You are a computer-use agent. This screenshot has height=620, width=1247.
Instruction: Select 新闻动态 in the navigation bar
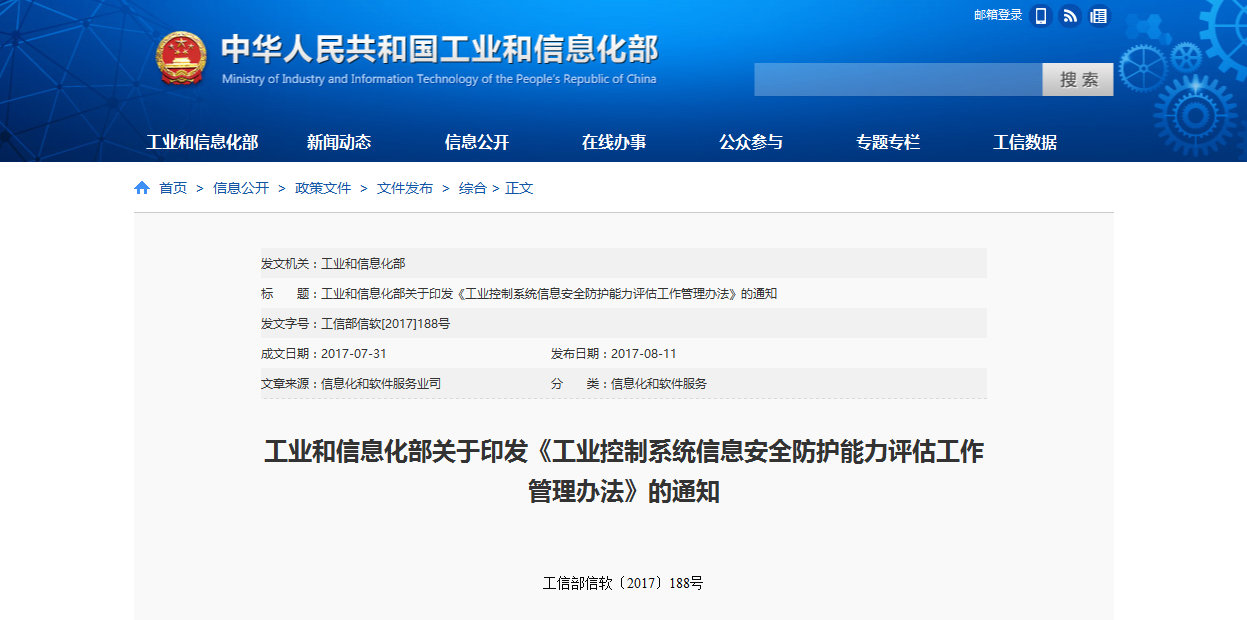(339, 142)
